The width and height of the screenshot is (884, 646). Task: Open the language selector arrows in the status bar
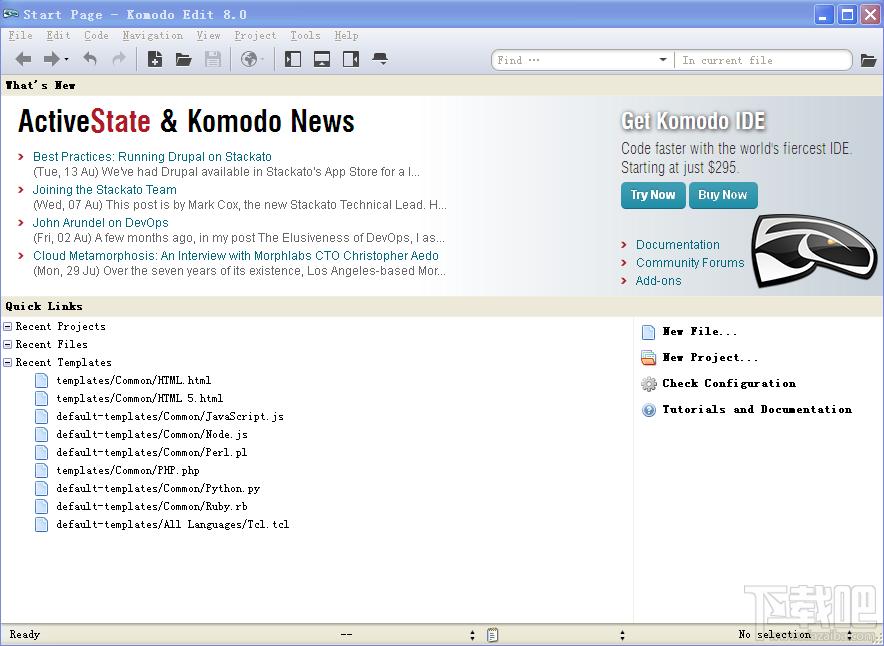pos(622,635)
